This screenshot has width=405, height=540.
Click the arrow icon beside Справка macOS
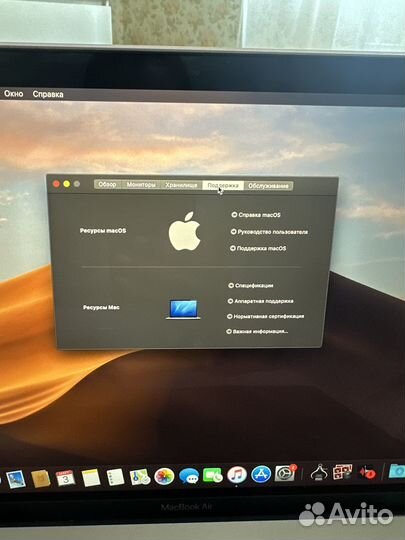click(x=234, y=215)
